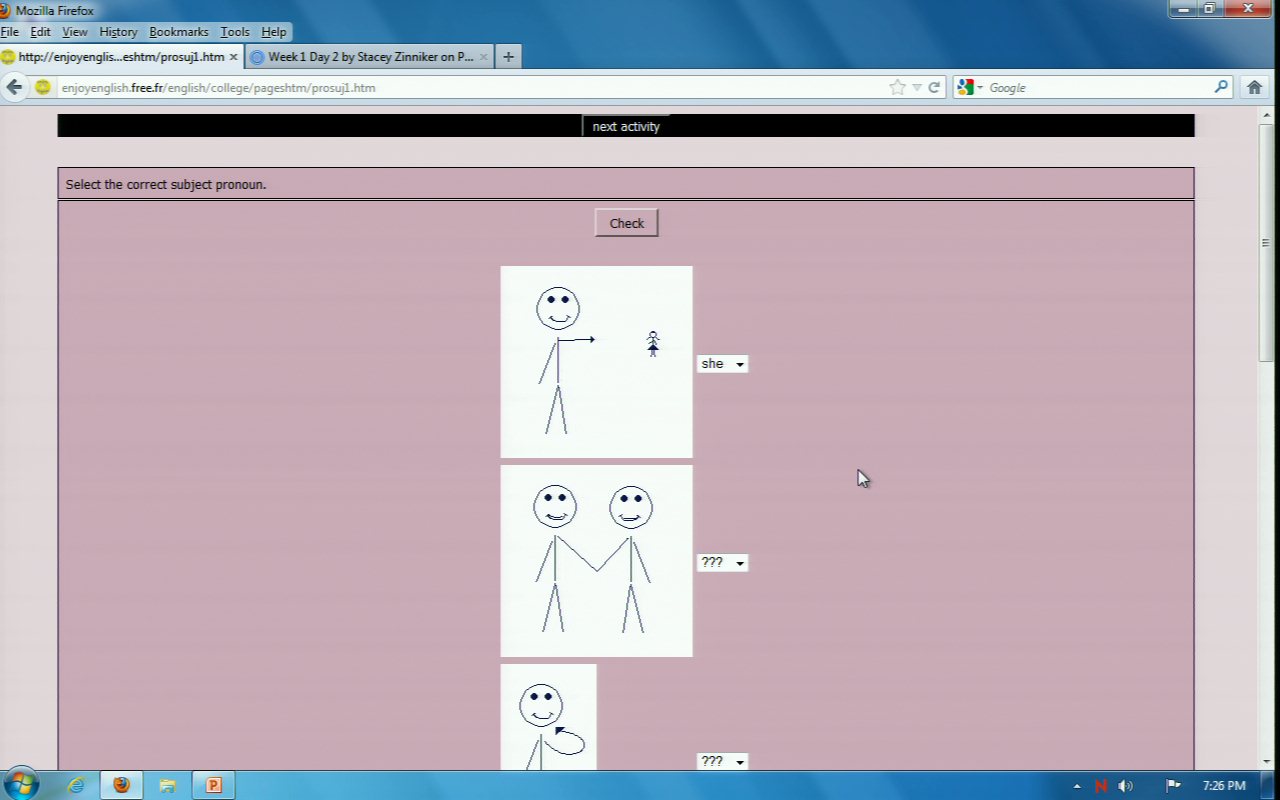Open PowerPoint from the taskbar
Viewport: 1280px width, 800px height.
[213, 785]
